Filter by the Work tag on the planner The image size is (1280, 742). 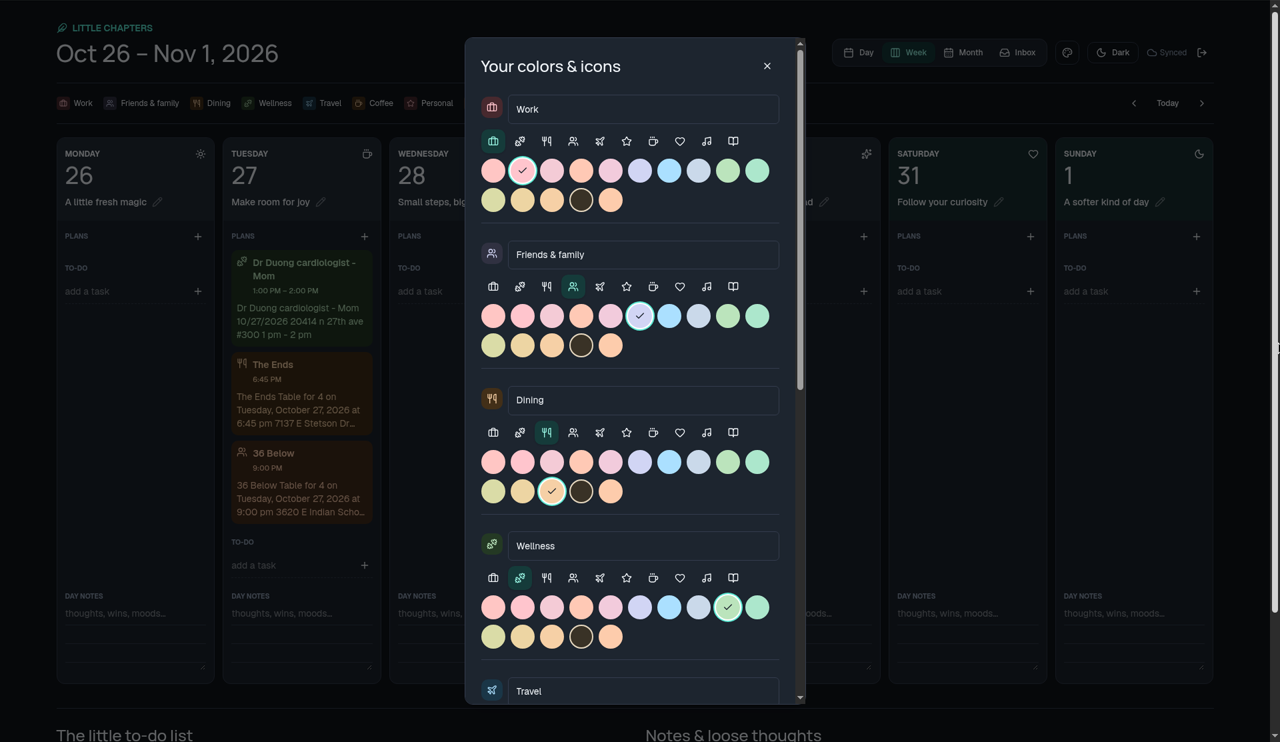pos(76,103)
